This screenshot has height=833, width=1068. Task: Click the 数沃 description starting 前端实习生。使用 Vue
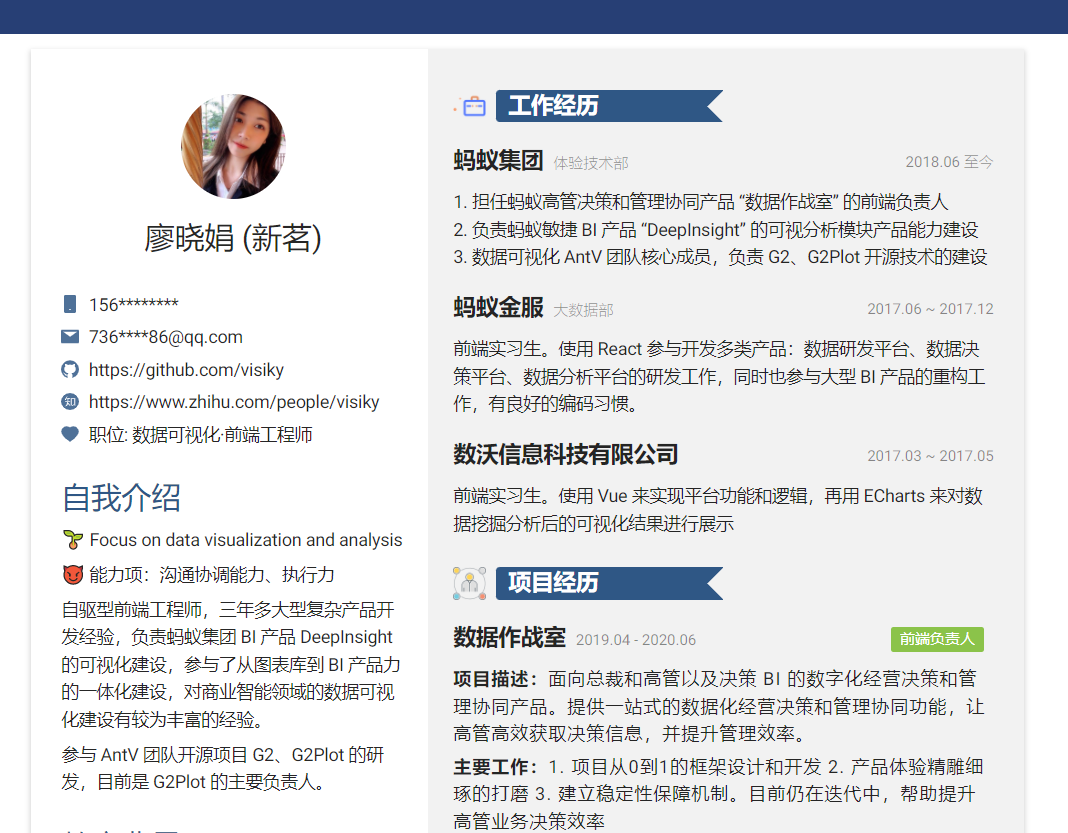718,510
